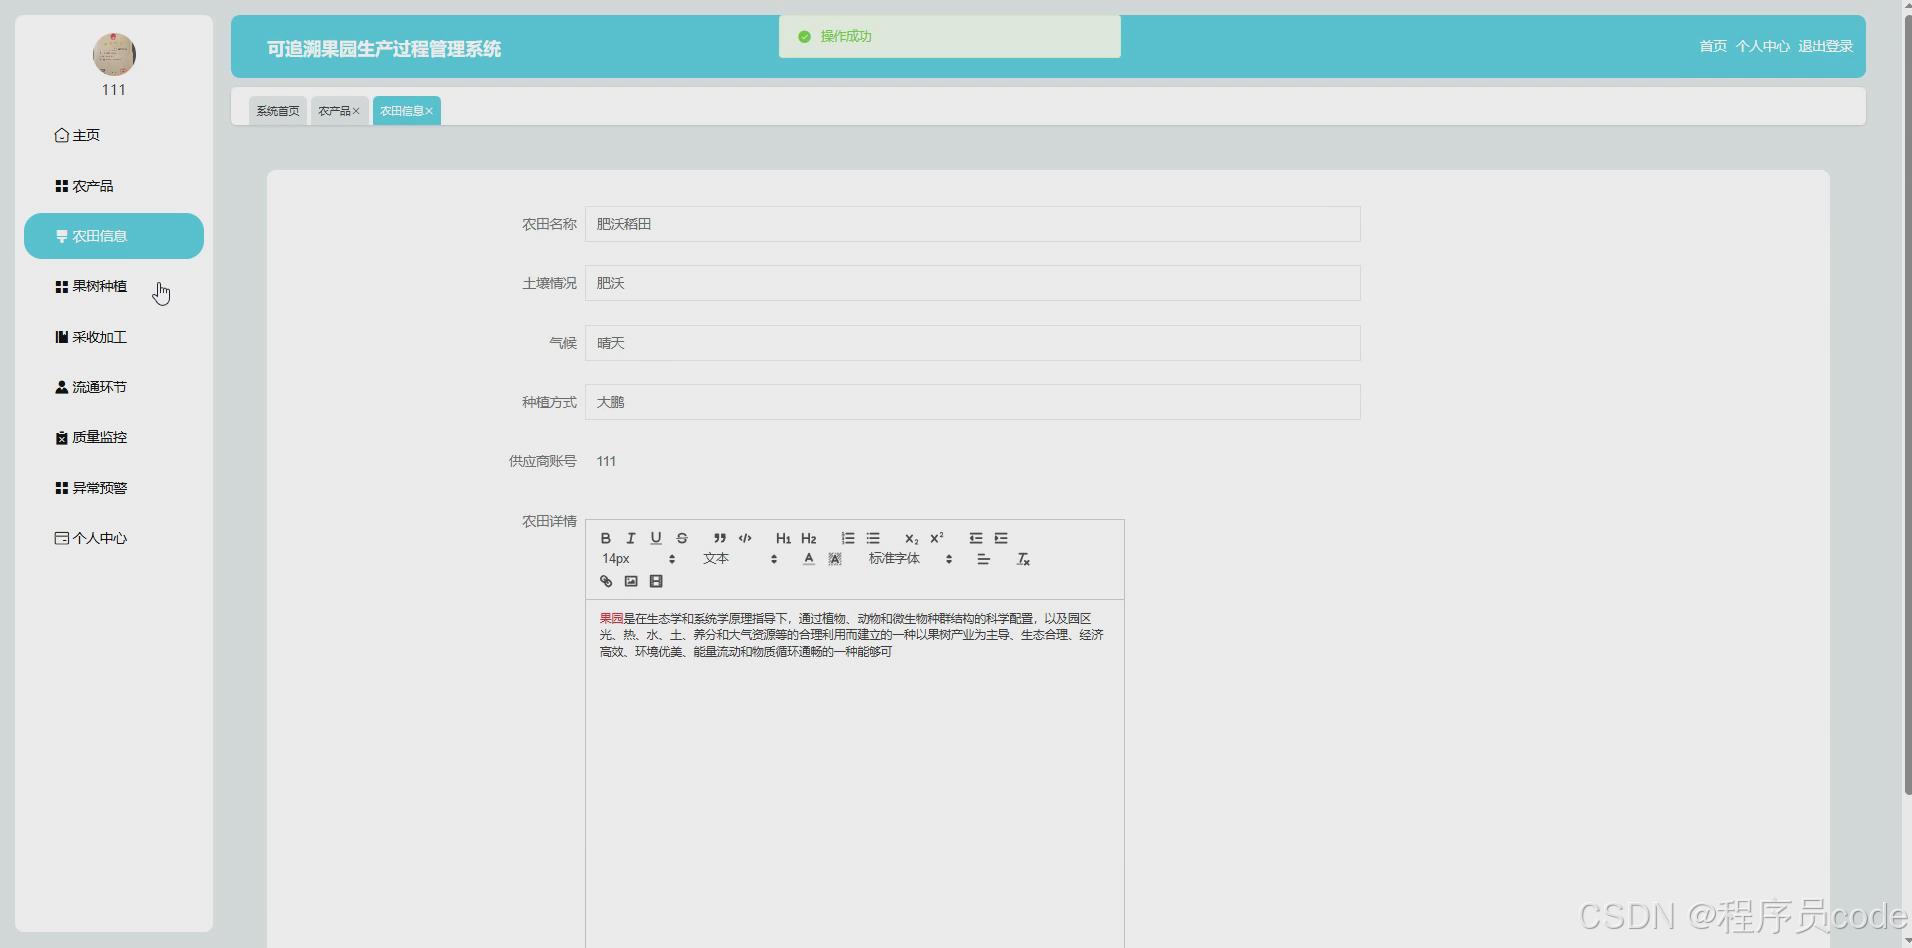Click the 首页 link in header
Screen dimensions: 1912x948
click(1712, 46)
